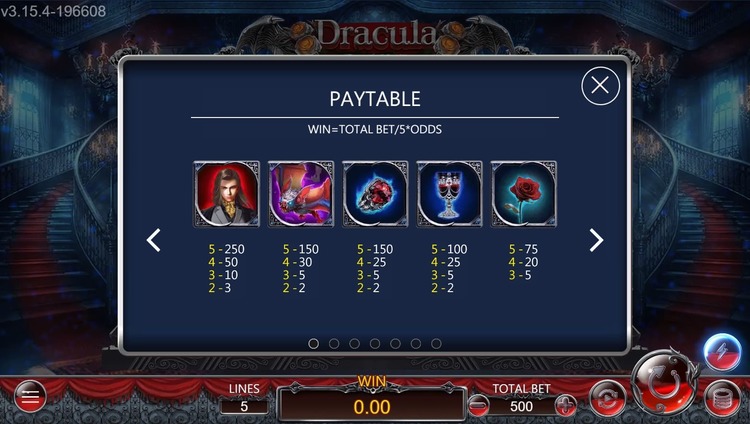The image size is (750, 424).
Task: Select the blood chalice symbol
Action: coord(449,194)
